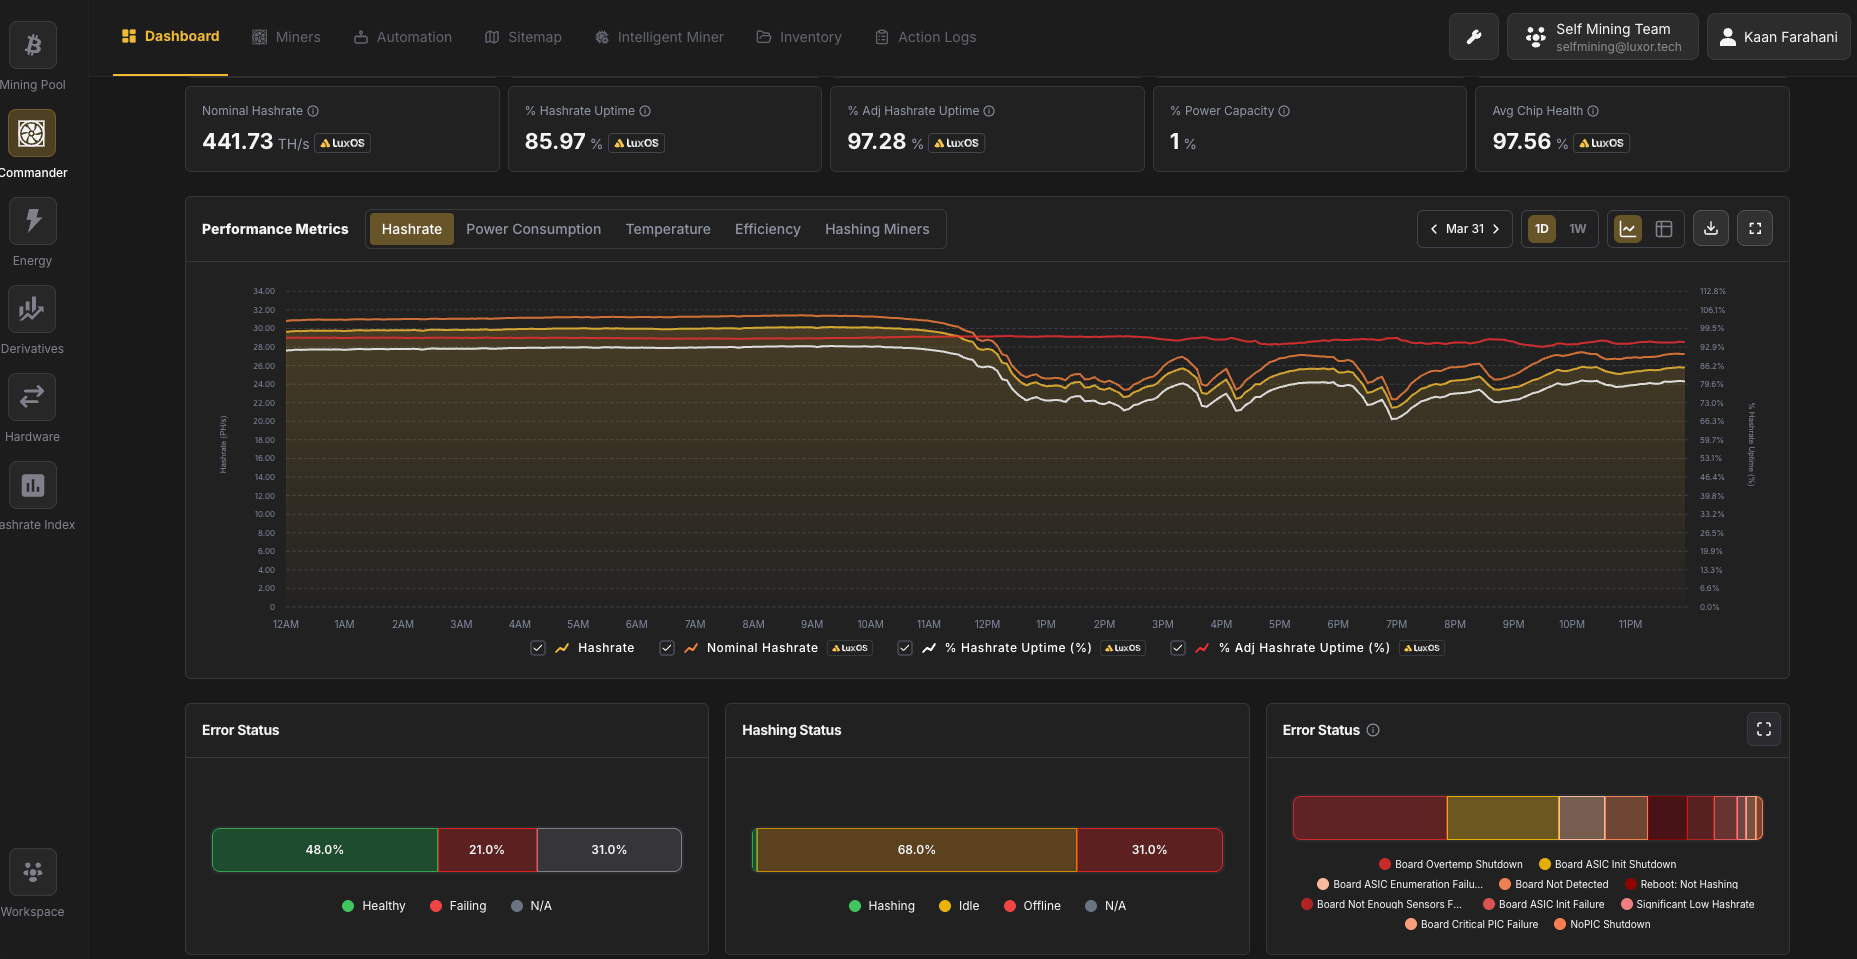The image size is (1857, 959).
Task: Open the Kaan Farahani account menu
Action: (1779, 36)
